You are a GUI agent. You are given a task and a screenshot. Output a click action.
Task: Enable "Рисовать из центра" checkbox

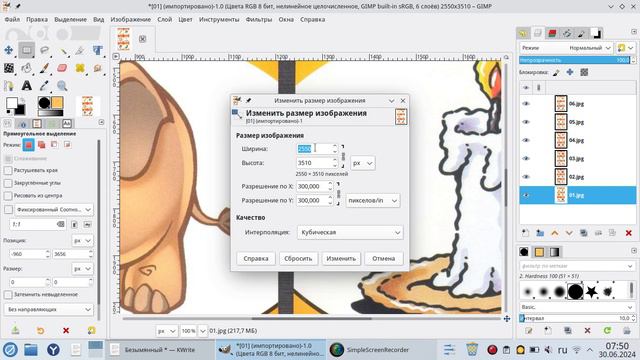click(8, 196)
